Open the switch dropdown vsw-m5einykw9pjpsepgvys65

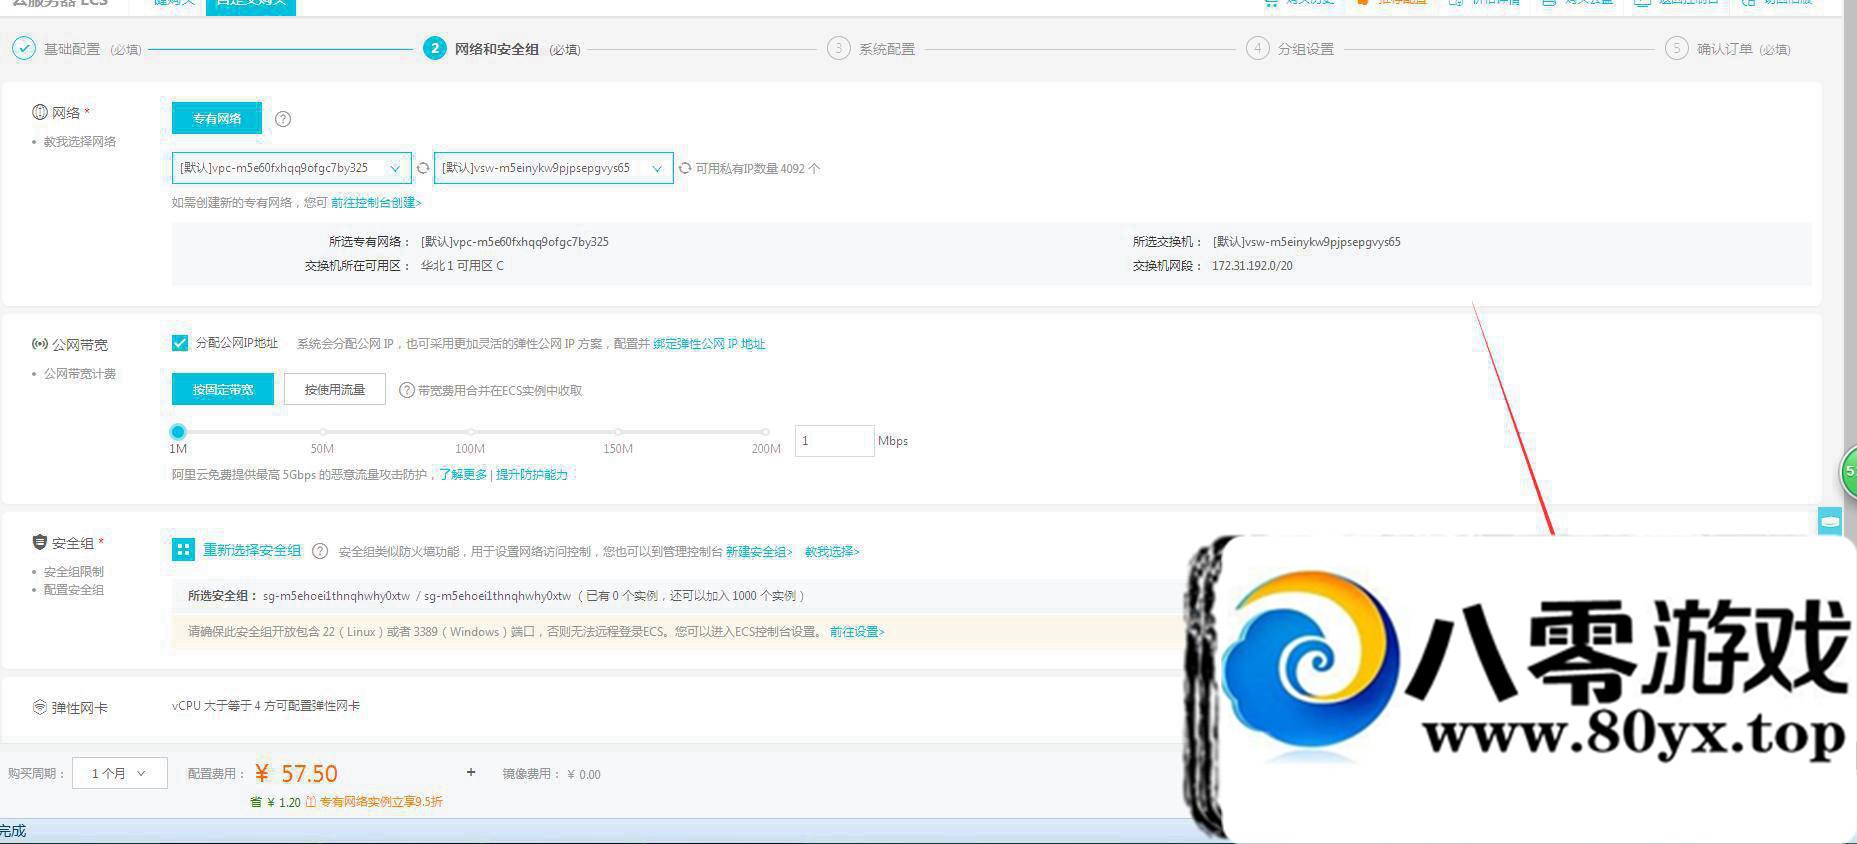(553, 168)
